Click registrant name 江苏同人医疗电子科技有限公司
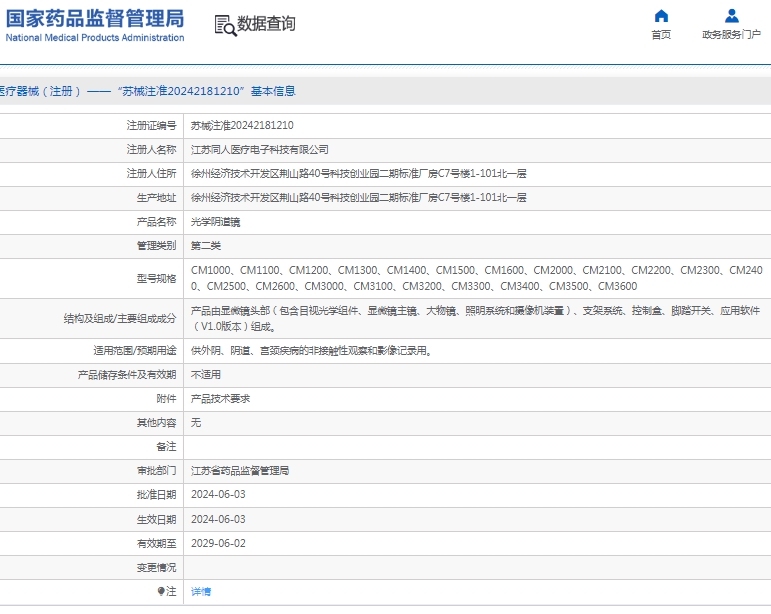 click(260, 150)
